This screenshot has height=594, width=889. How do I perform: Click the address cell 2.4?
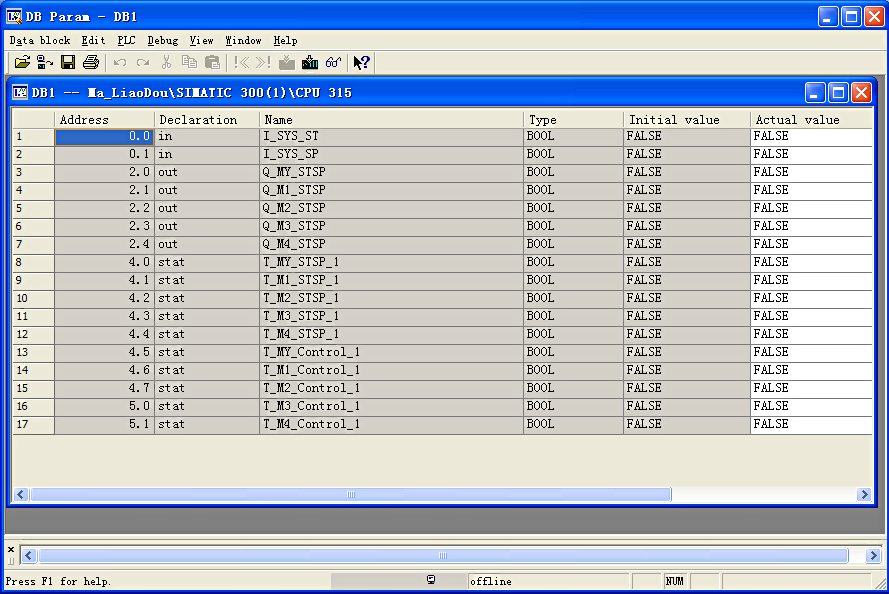(104, 244)
